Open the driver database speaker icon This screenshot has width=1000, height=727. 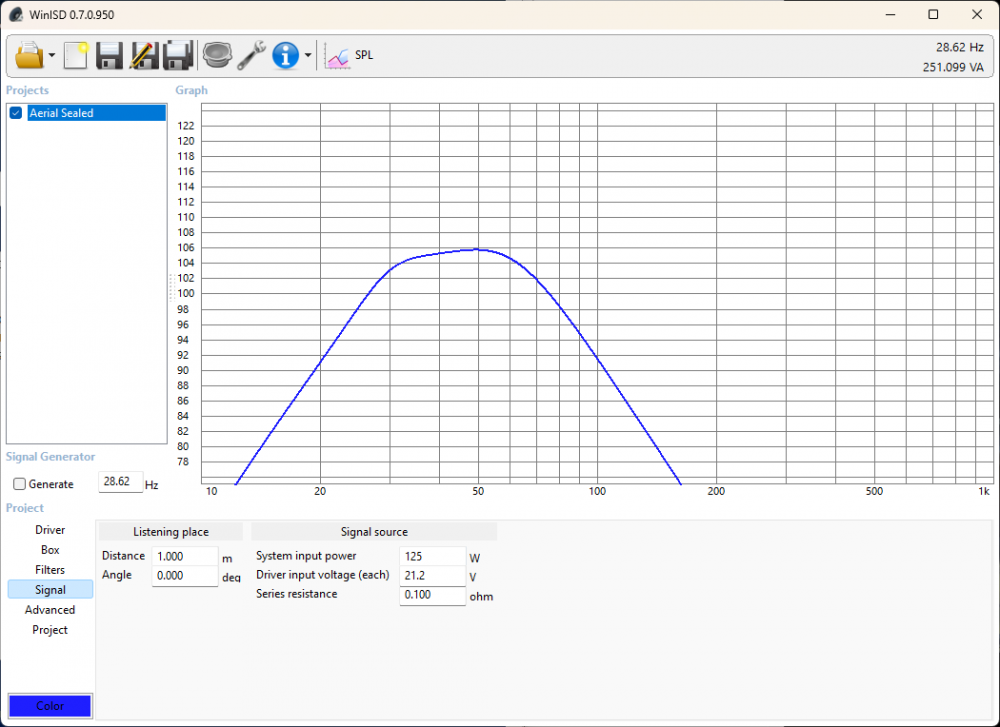216,55
